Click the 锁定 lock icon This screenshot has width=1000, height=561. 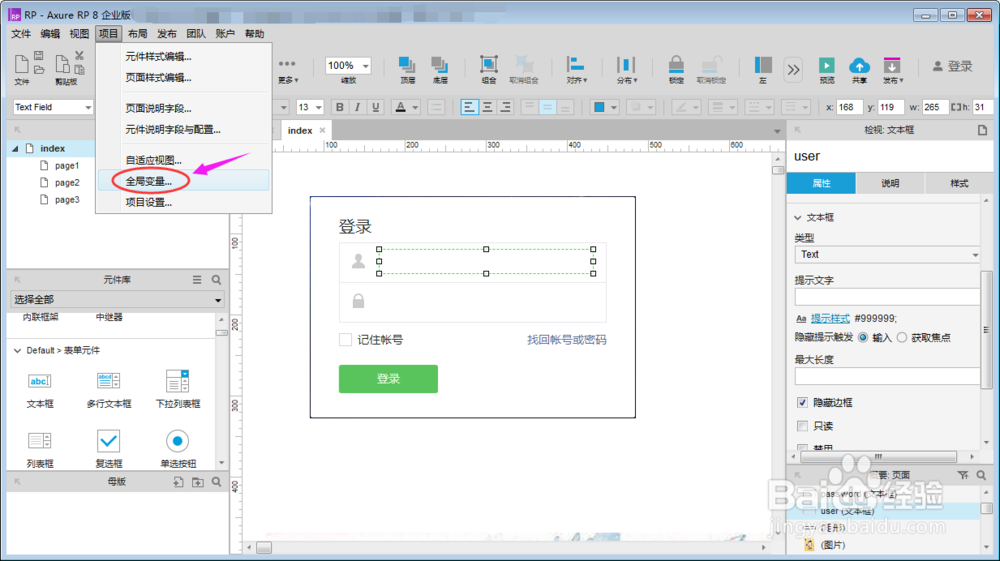coord(676,64)
